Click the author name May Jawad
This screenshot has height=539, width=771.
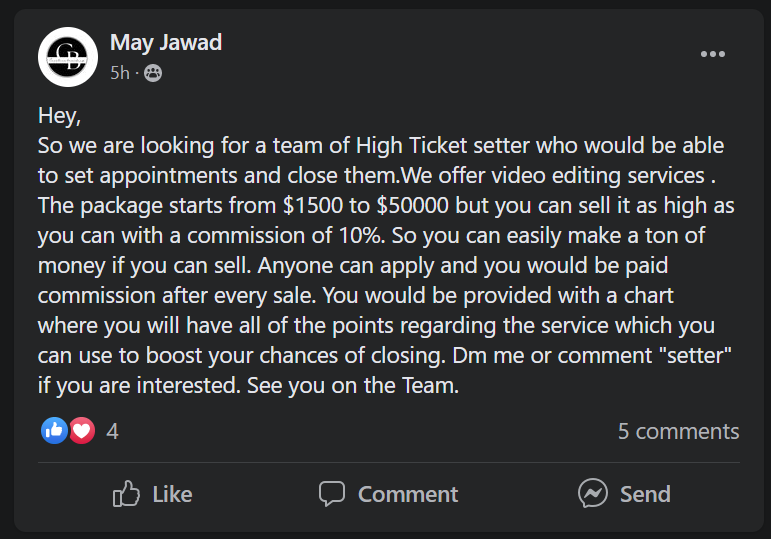166,42
